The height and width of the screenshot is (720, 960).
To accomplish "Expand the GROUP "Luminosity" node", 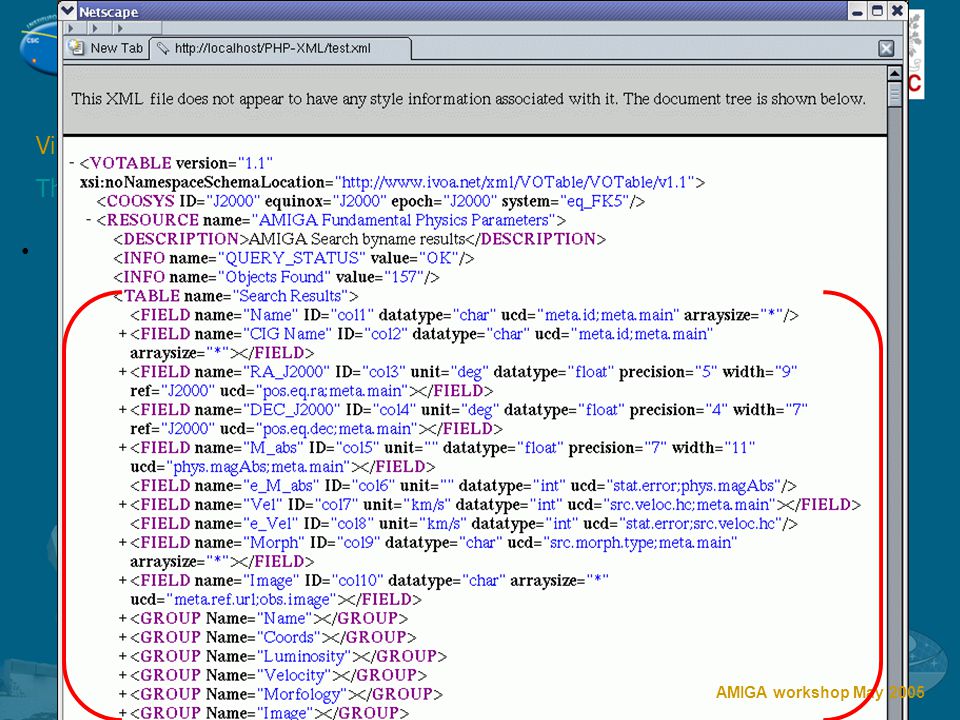I will [x=122, y=657].
